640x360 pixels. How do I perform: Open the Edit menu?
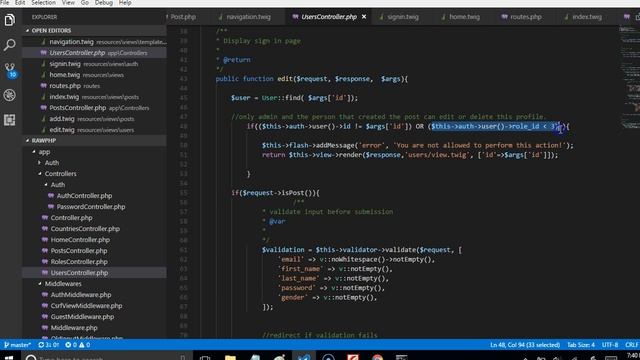[20, 3]
